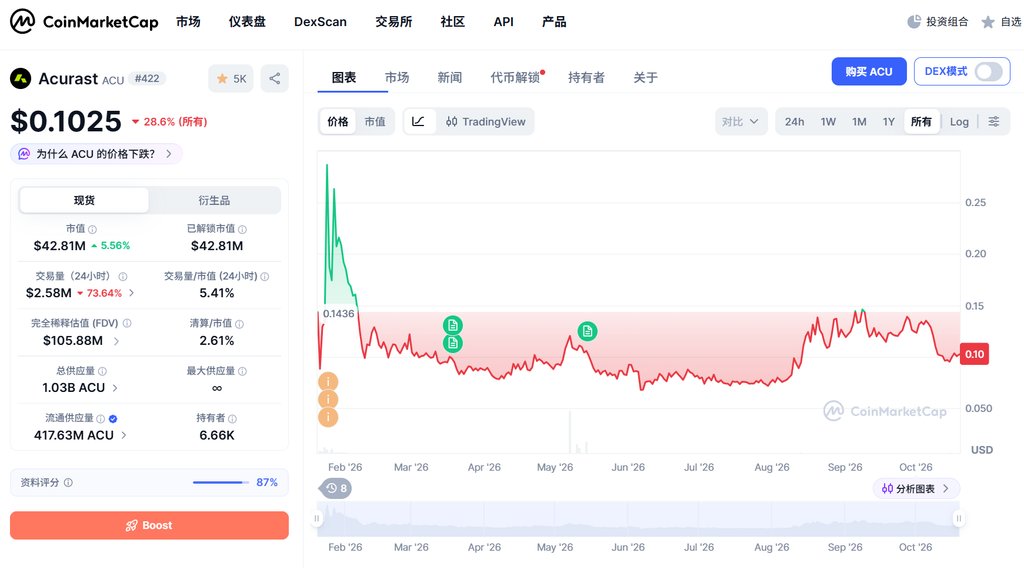The image size is (1024, 568).
Task: Expand 完全稀释估值 FDV details arrow
Action: click(116, 341)
